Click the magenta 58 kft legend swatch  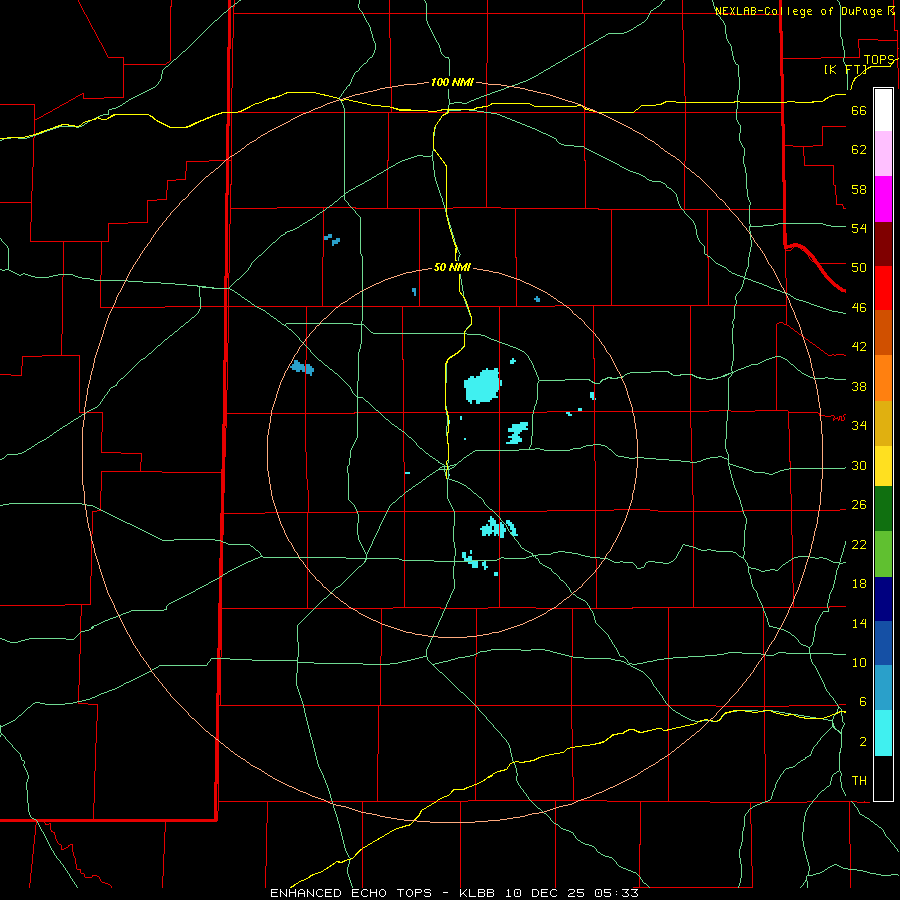883,199
